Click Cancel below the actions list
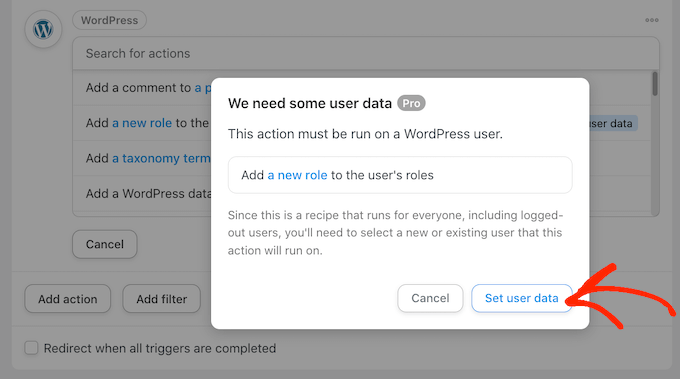680x379 pixels. (105, 244)
